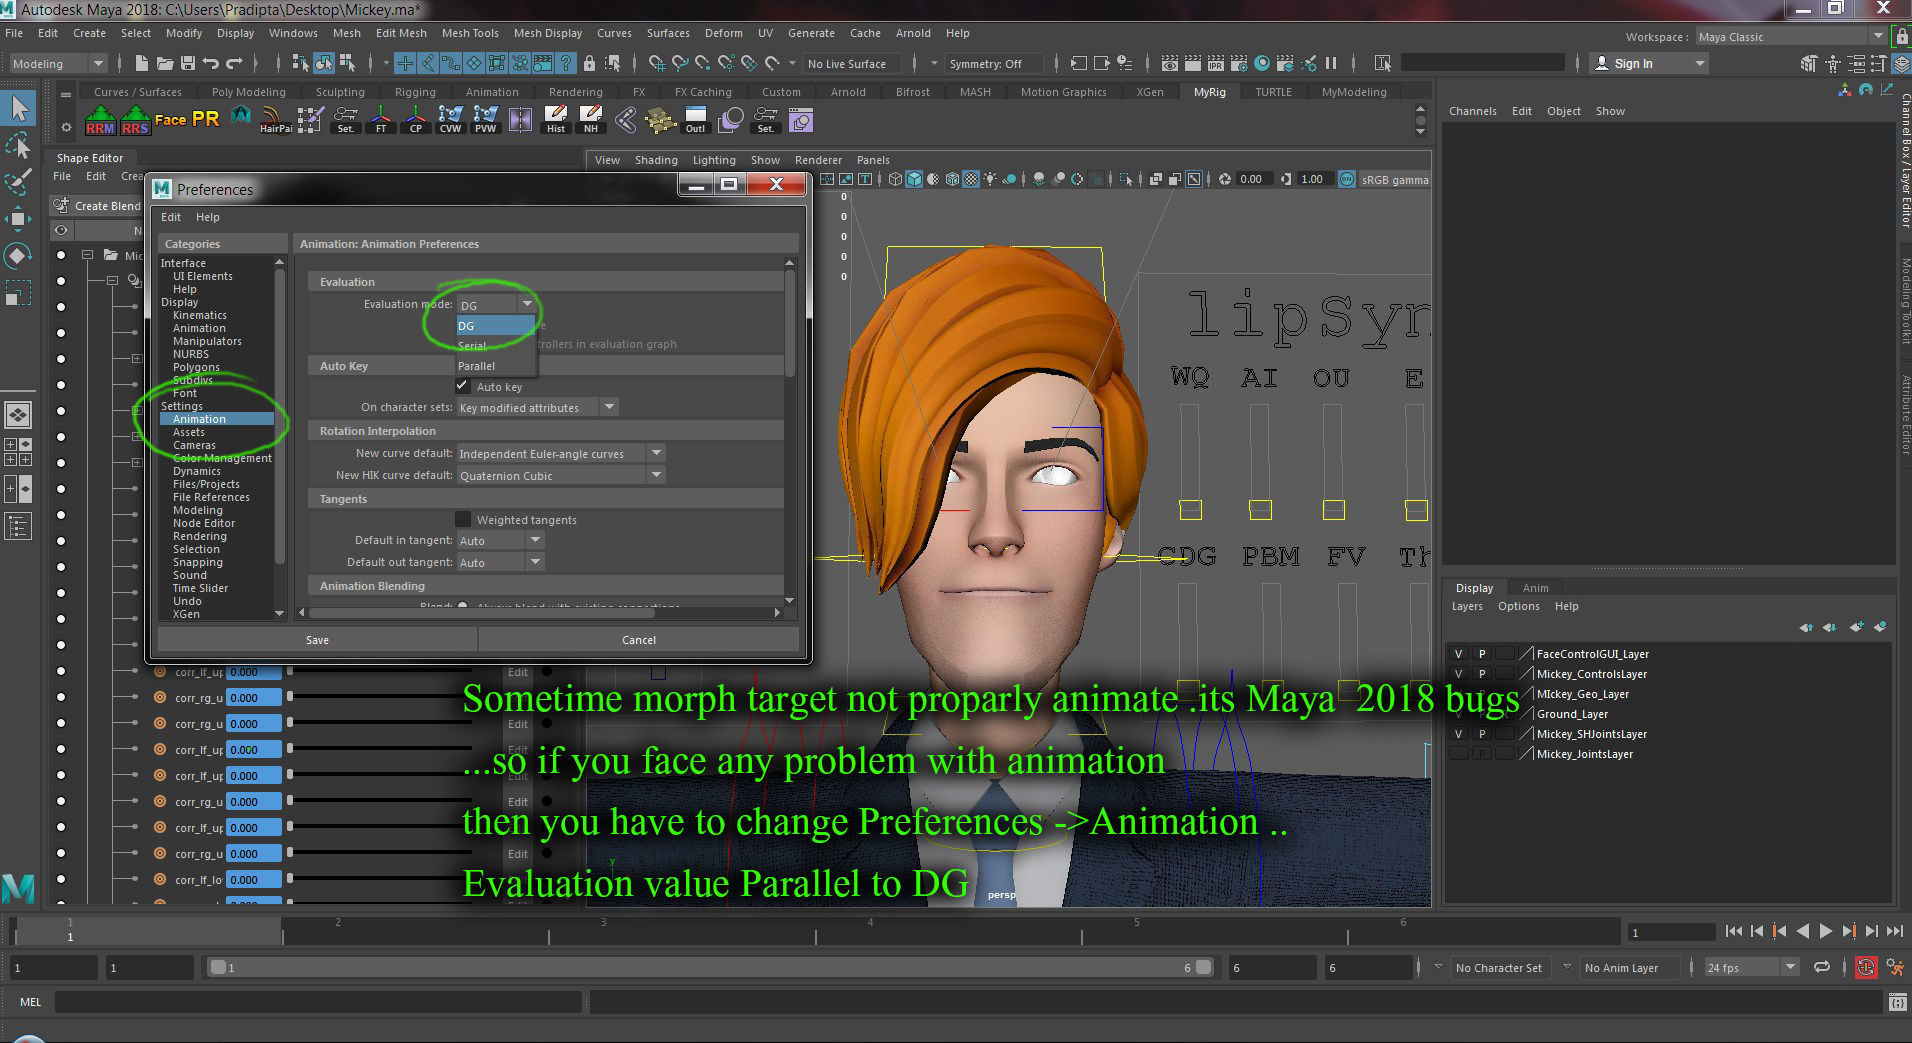Activate the Select tool in the toolbox
The image size is (1912, 1043).
(x=19, y=107)
